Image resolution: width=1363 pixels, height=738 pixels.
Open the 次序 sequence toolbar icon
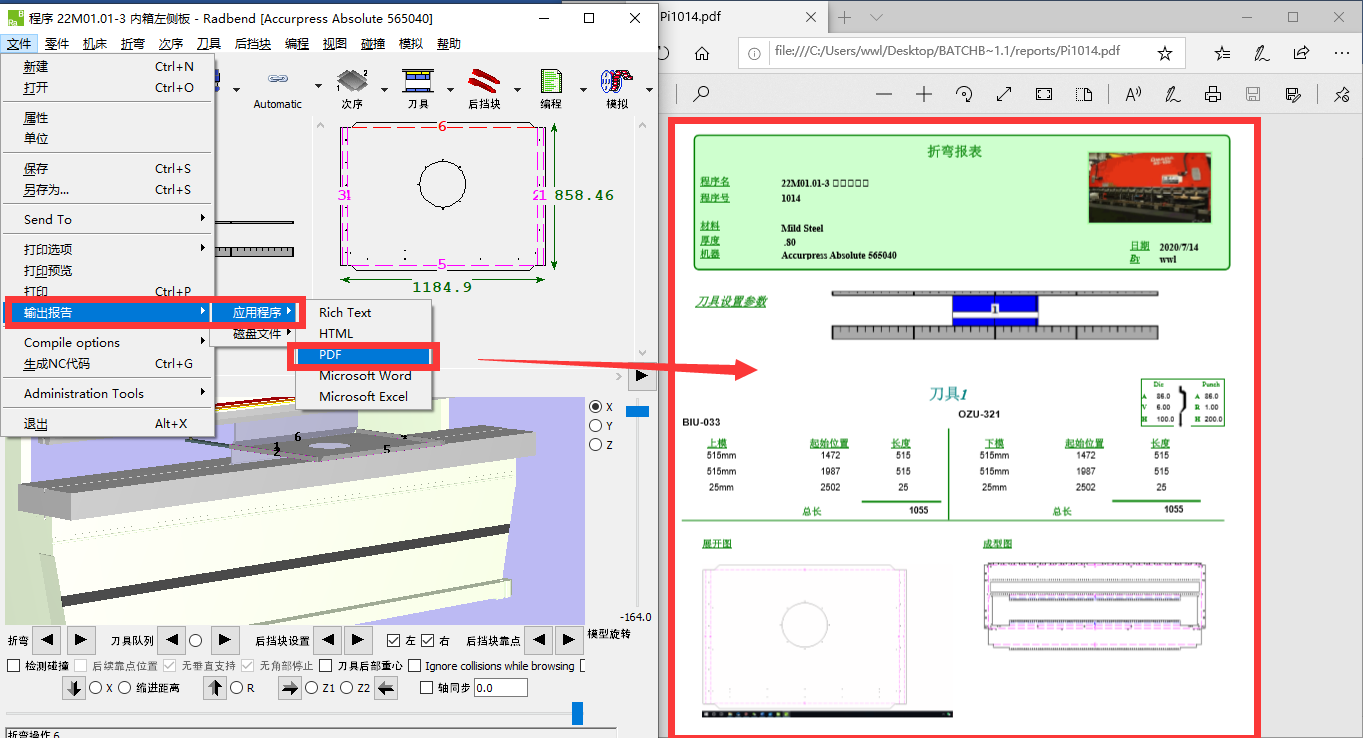click(351, 81)
